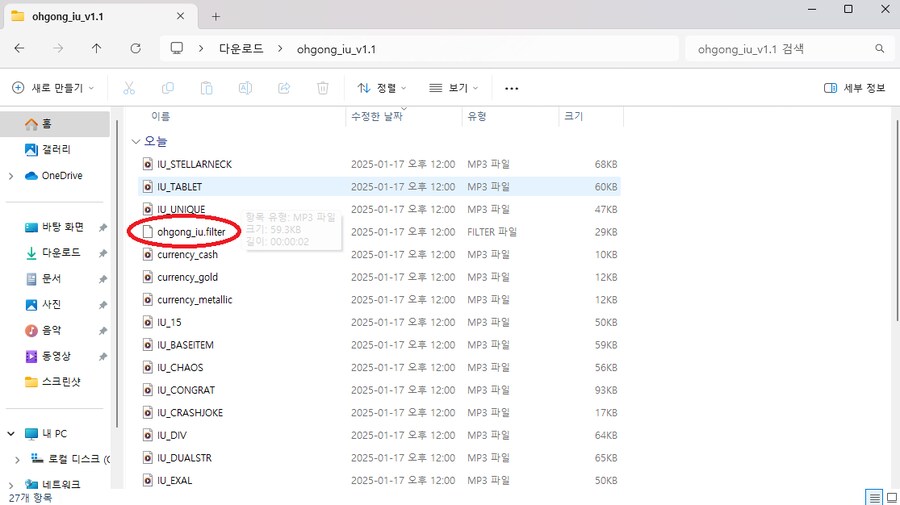
Task: Click the search magnifier icon
Action: tap(879, 49)
